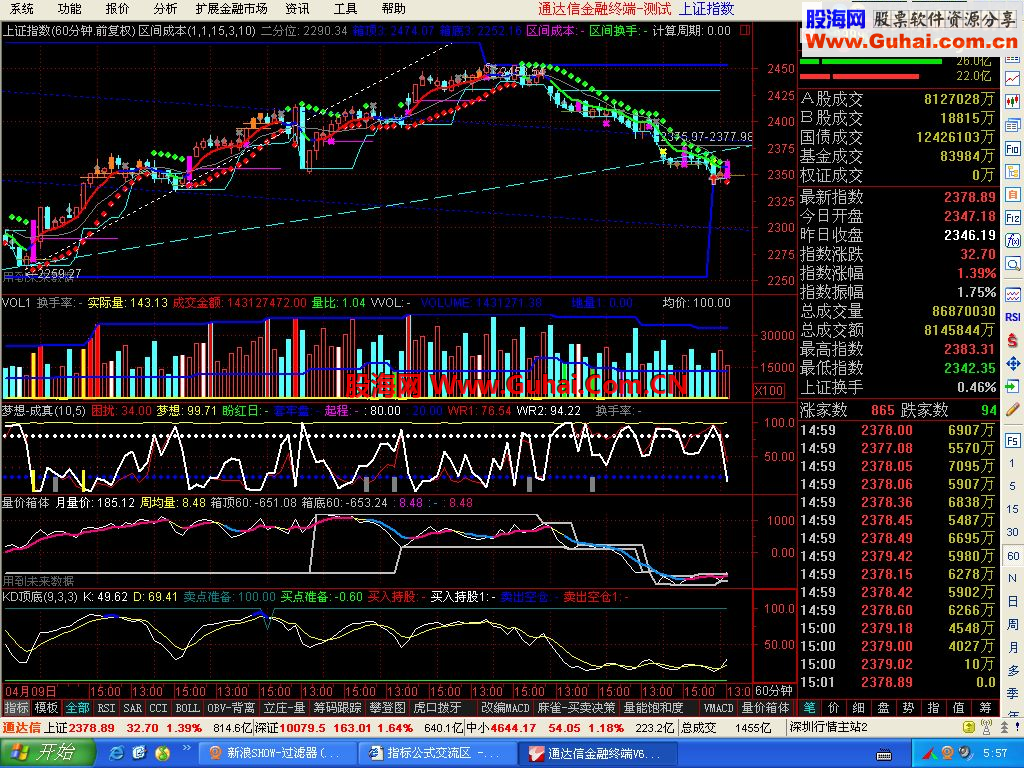Image resolution: width=1024 pixels, height=768 pixels.
Task: Click the green arrow import icon
Action: (1013, 386)
